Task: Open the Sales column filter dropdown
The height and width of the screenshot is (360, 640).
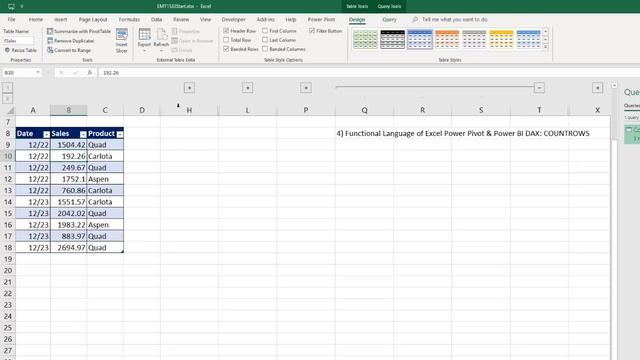Action: click(83, 134)
